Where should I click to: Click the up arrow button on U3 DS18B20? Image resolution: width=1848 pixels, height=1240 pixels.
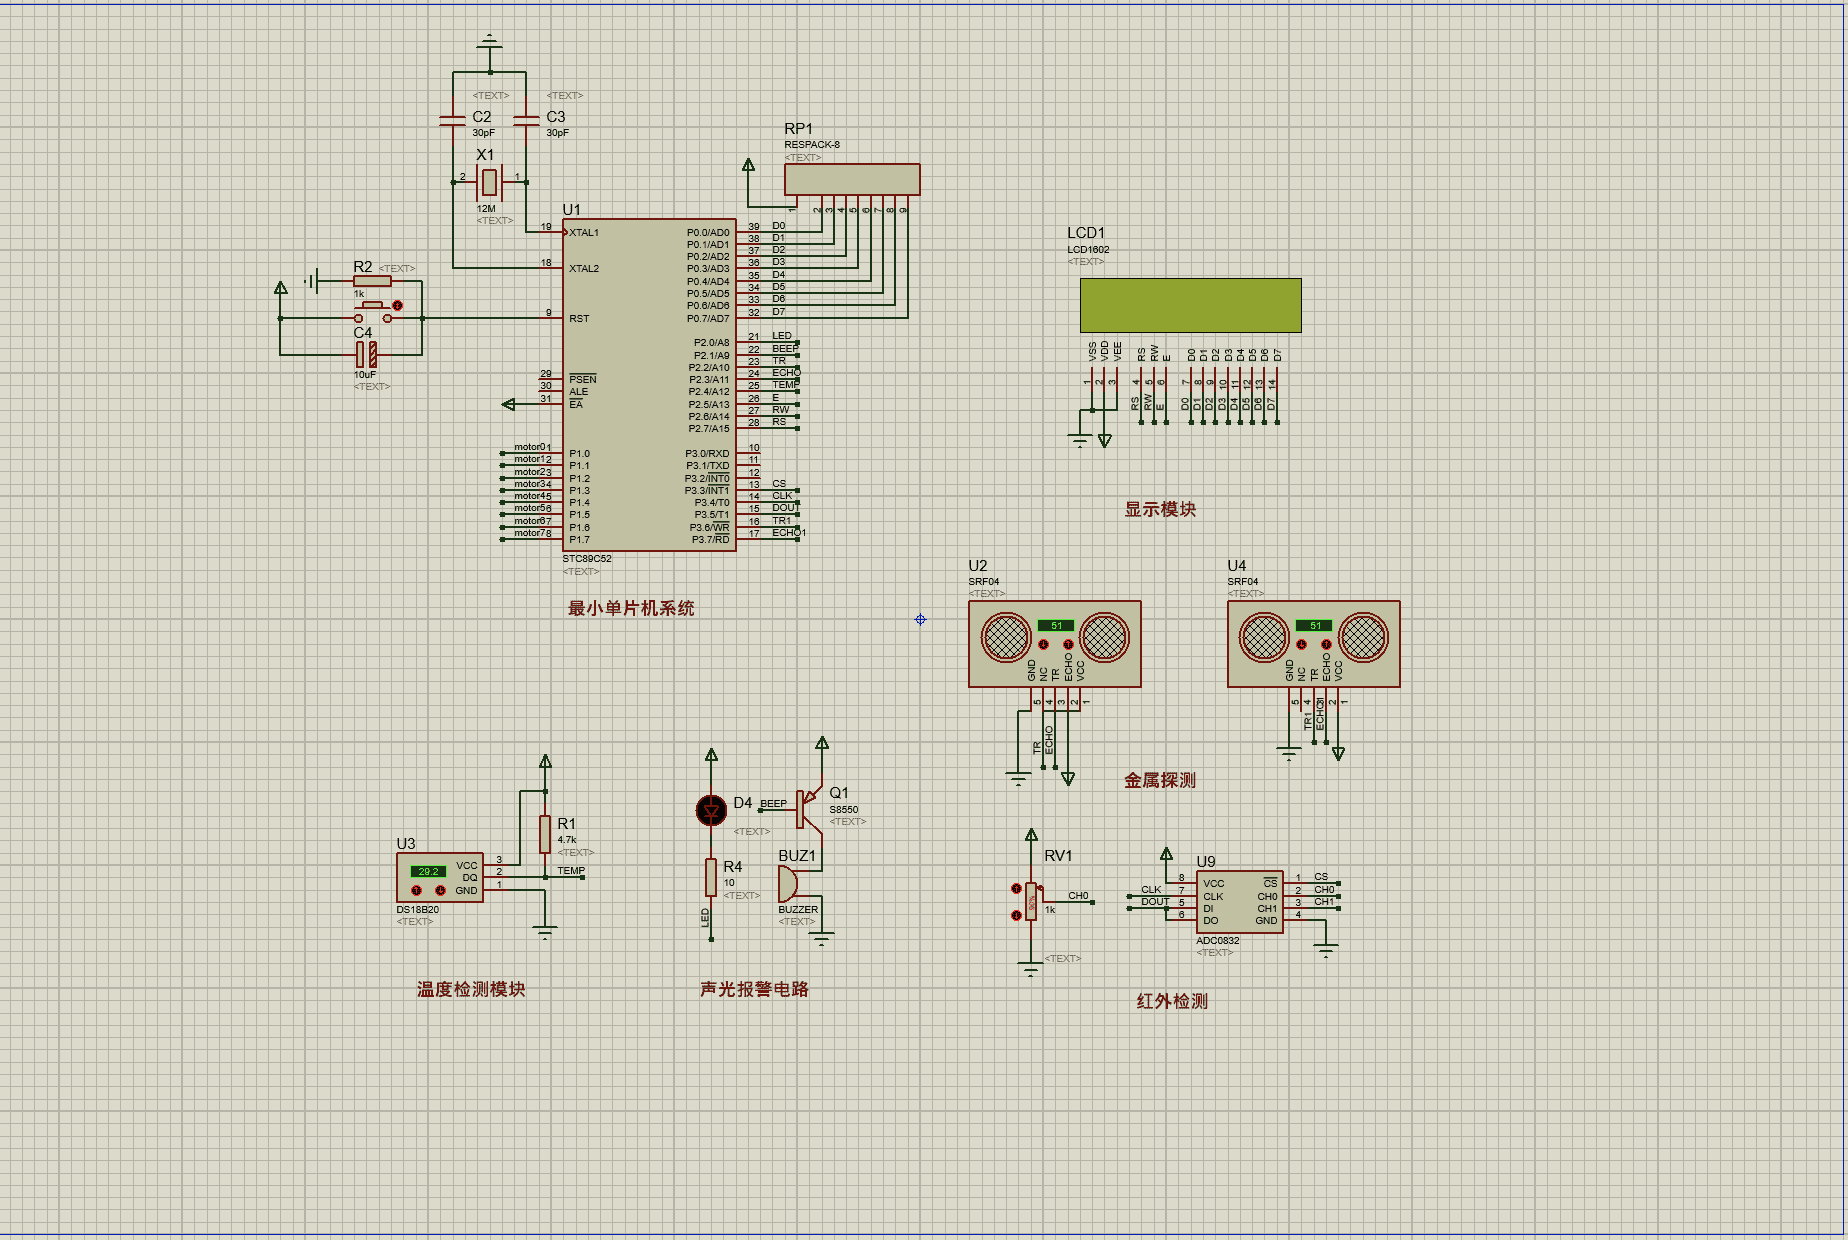[417, 890]
